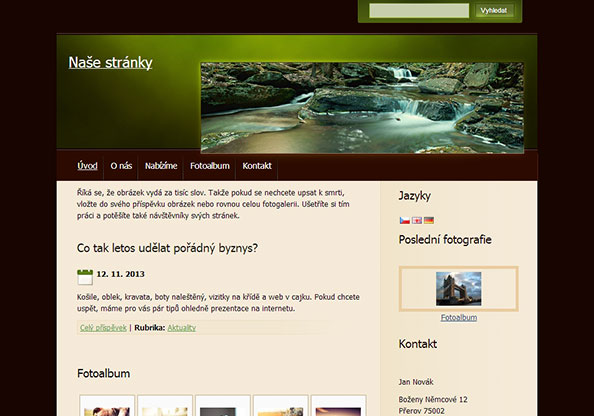Click the Jazyky sidebar heading
The height and width of the screenshot is (416, 594).
pyautogui.click(x=414, y=196)
